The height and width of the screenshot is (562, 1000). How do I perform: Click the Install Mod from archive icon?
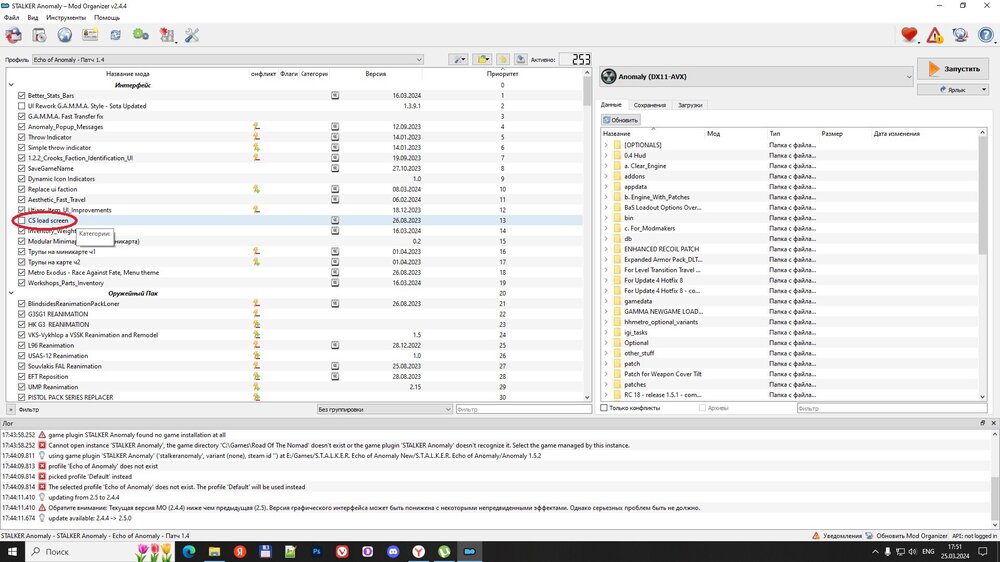[x=39, y=35]
